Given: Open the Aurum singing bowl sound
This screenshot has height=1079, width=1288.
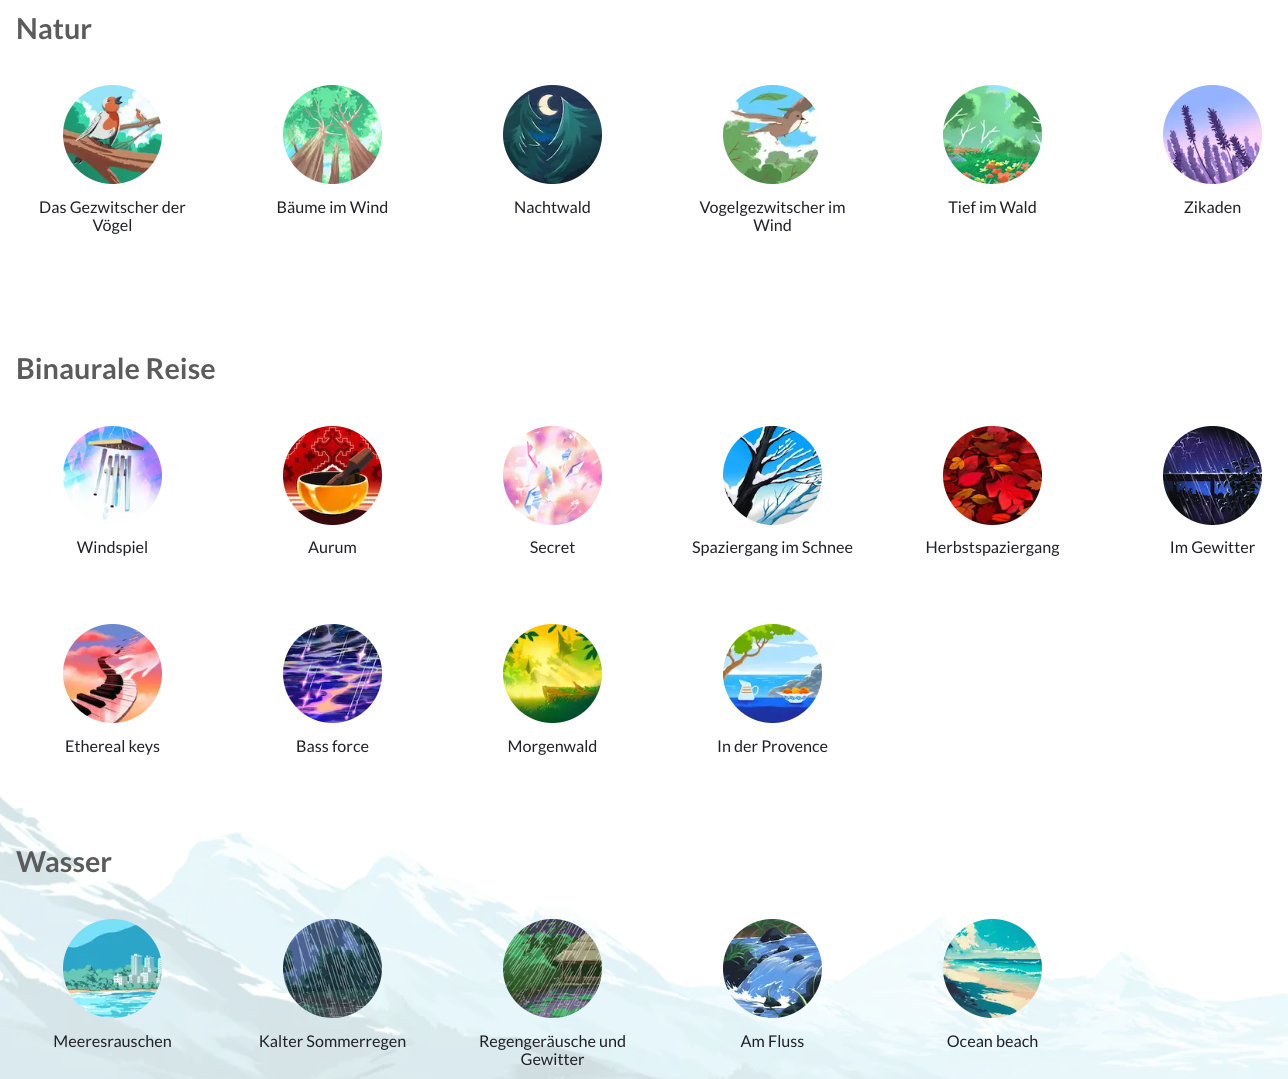Looking at the screenshot, I should (x=332, y=475).
